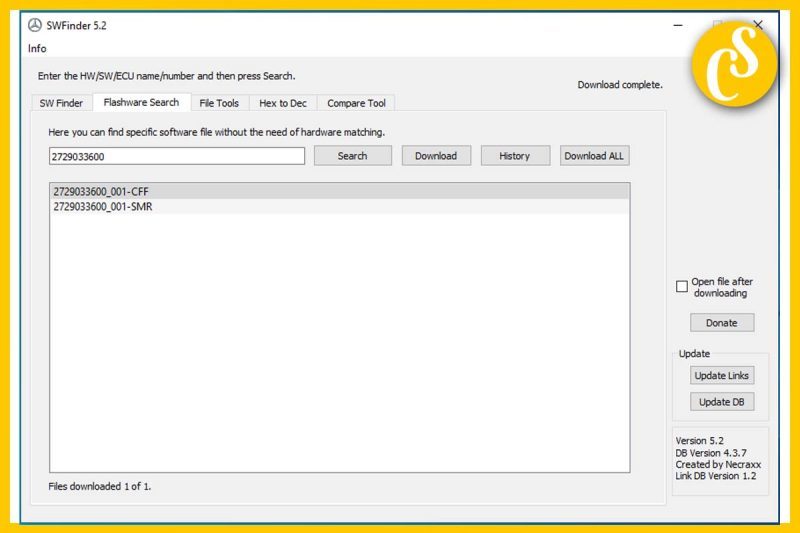Click the Download ALL button
This screenshot has width=800, height=533.
tap(594, 156)
